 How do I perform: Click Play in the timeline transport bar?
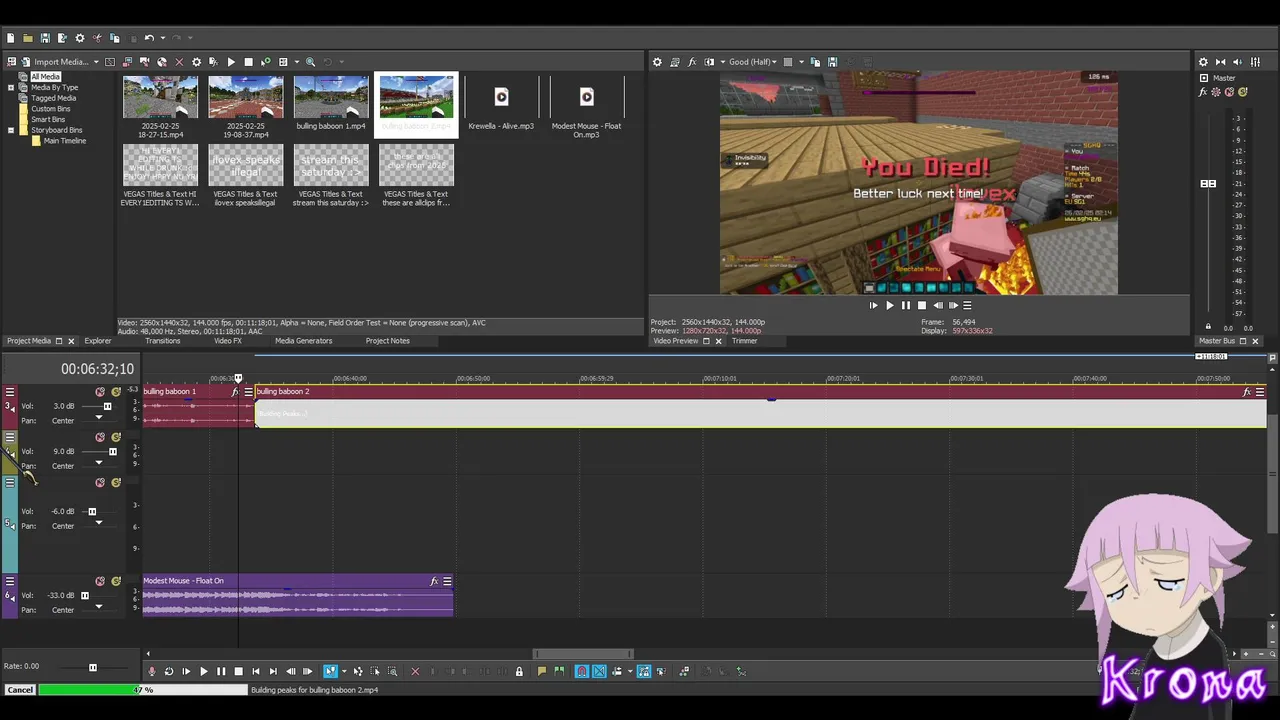tap(204, 671)
